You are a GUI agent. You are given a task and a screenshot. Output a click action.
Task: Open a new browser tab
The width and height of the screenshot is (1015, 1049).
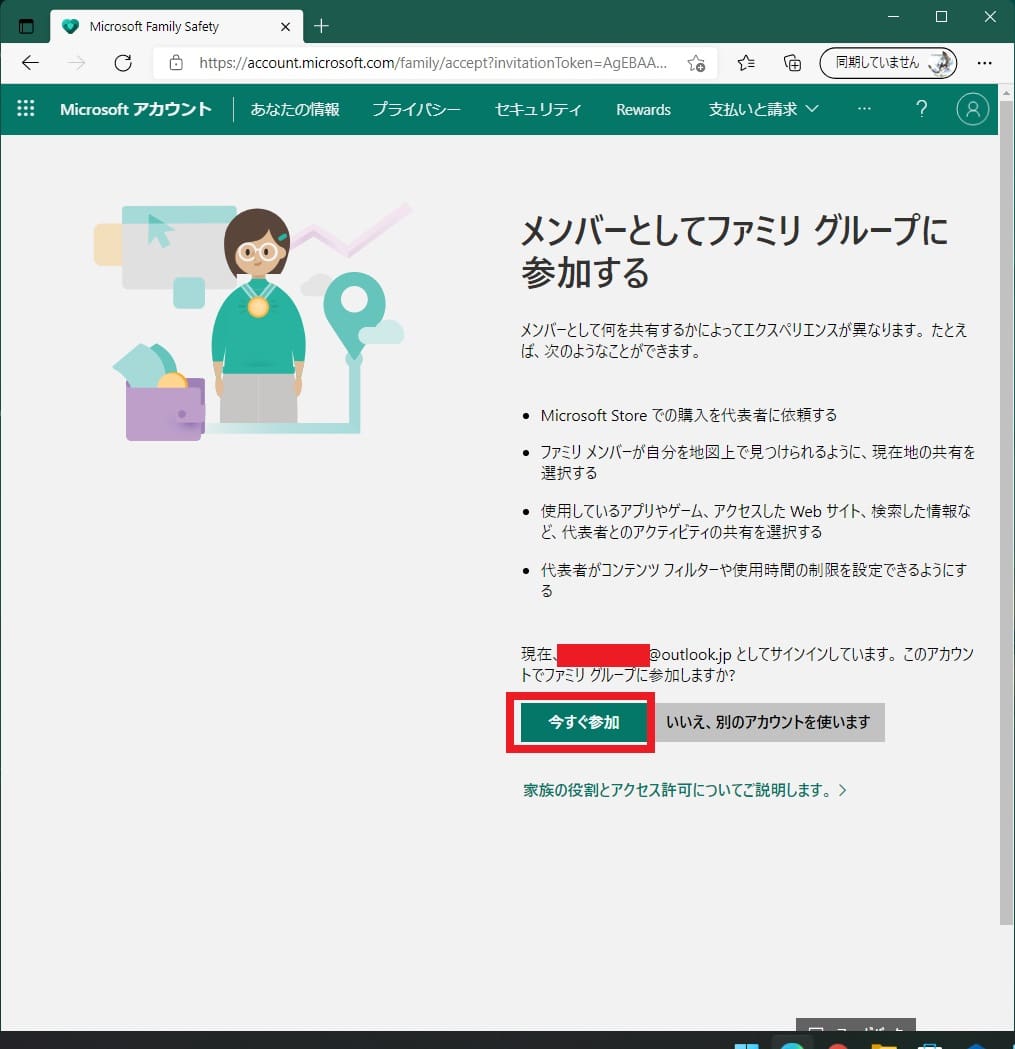click(x=321, y=27)
